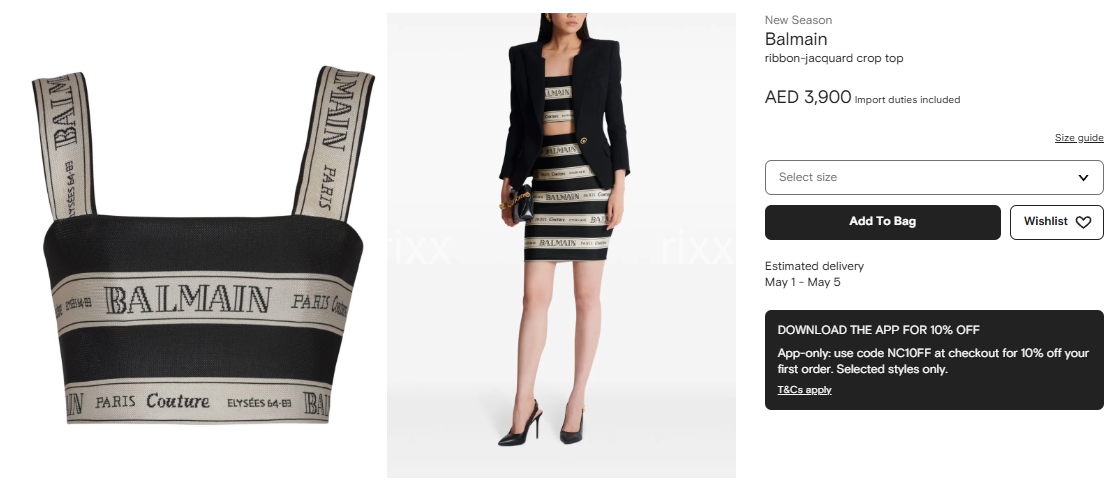The width and height of the screenshot is (1112, 484).
Task: Click the May 1 - May 5 delivery dates
Action: click(x=802, y=282)
